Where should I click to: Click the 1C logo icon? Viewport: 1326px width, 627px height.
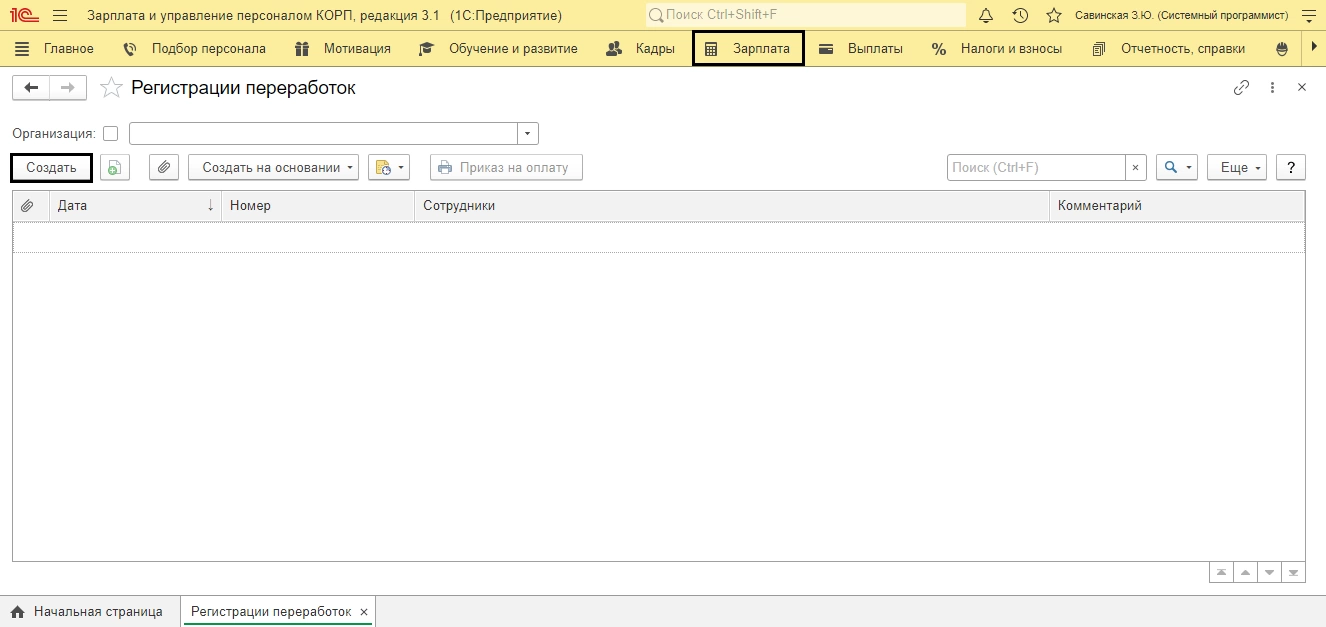[x=23, y=15]
